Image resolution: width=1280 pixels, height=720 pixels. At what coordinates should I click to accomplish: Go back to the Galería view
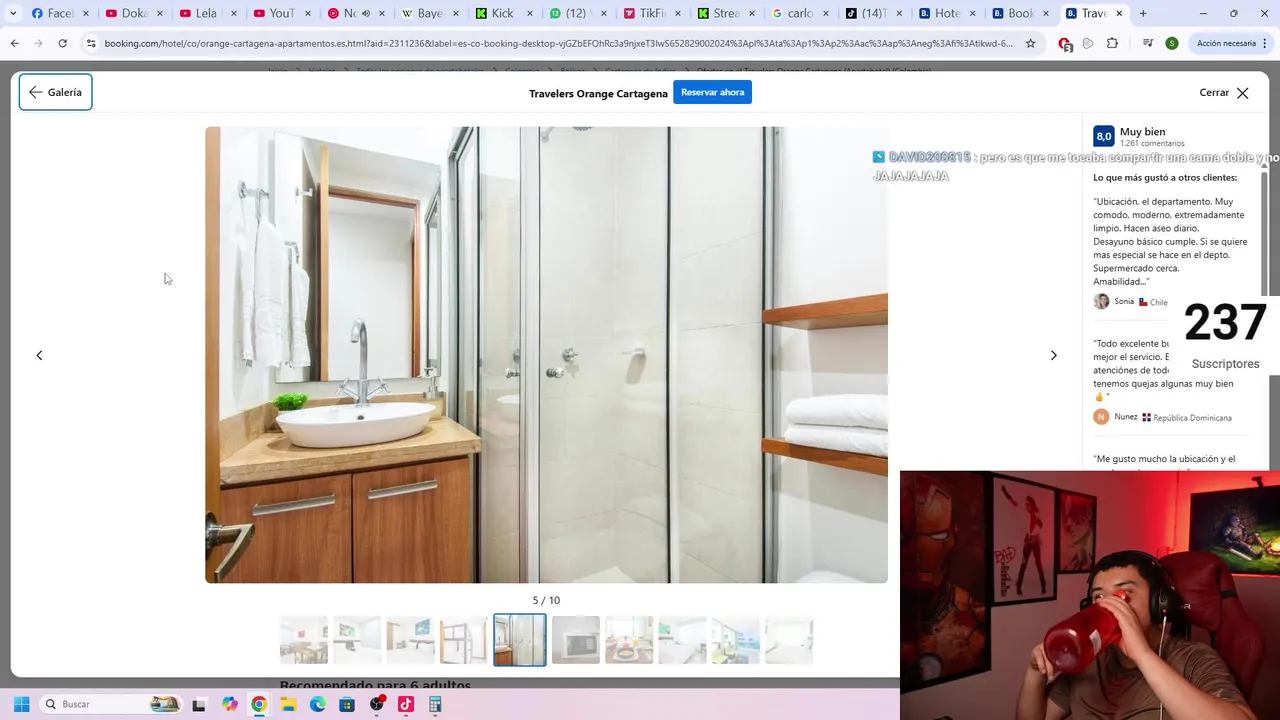(x=56, y=92)
